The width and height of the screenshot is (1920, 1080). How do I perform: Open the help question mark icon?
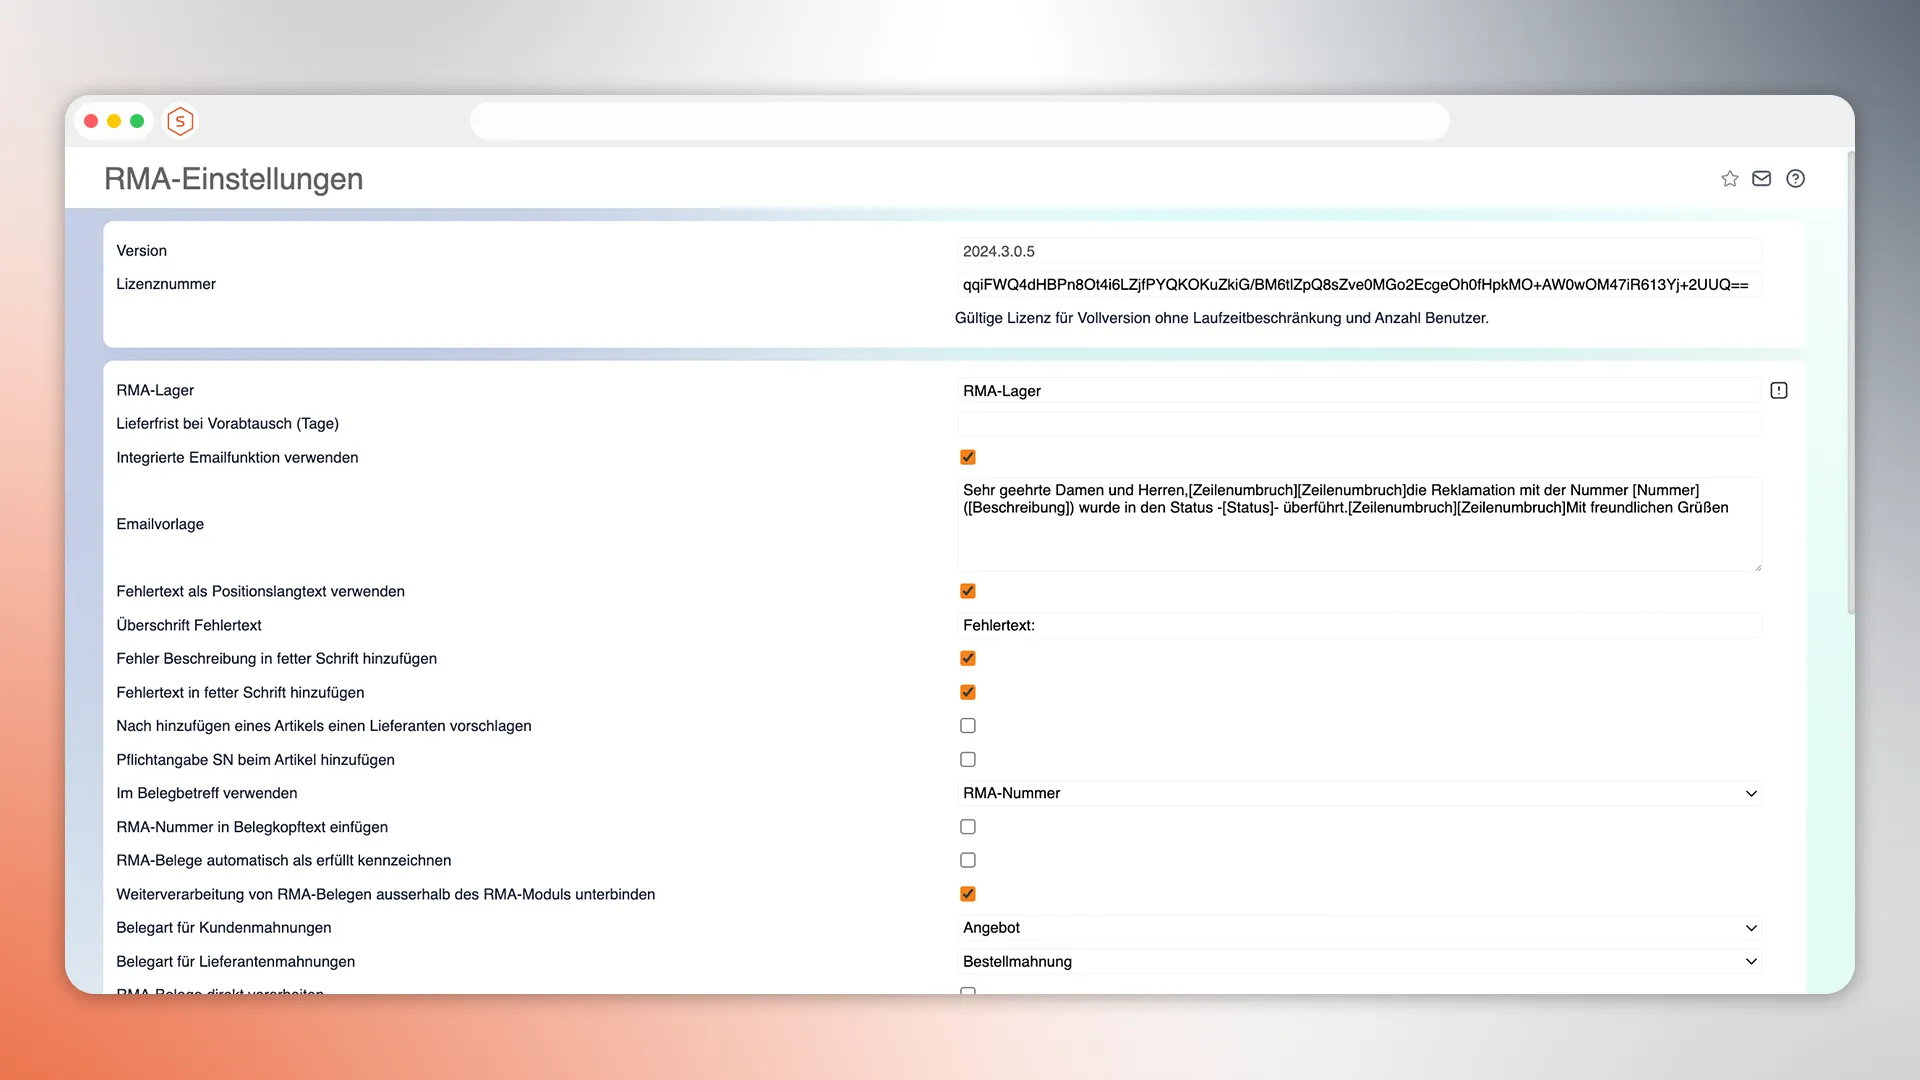click(x=1796, y=179)
